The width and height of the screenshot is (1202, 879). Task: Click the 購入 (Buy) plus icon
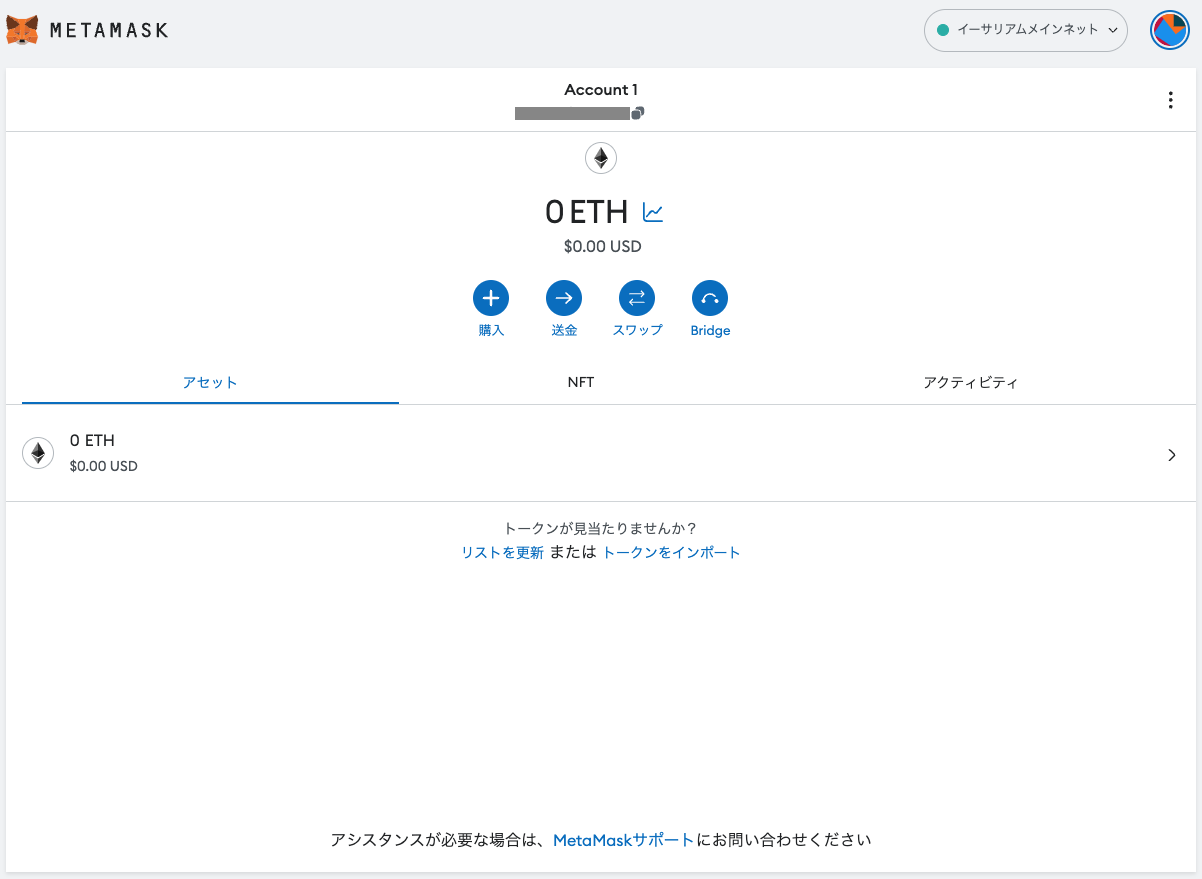point(491,298)
